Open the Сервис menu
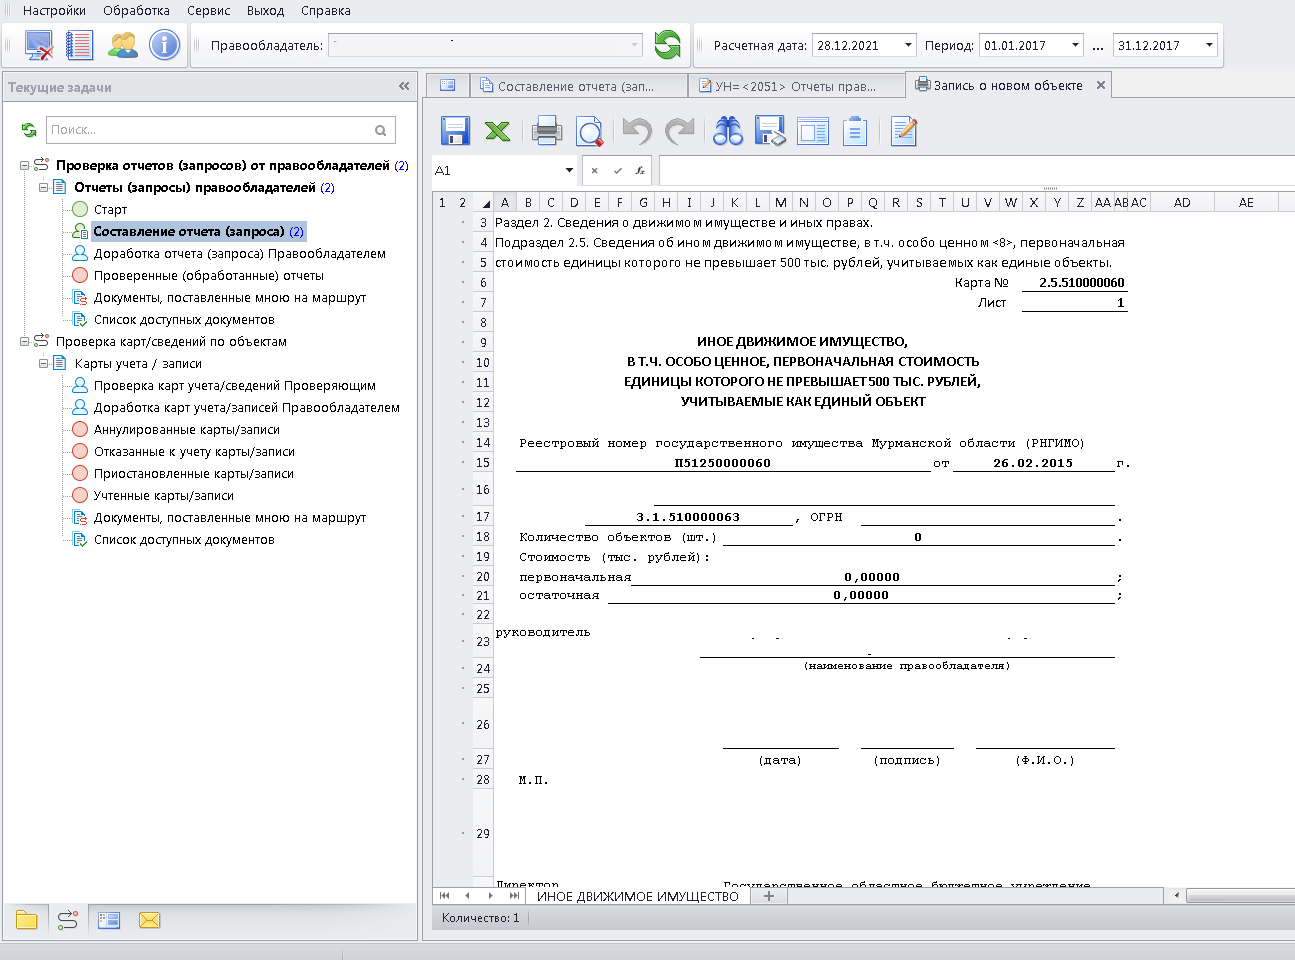This screenshot has height=960, width=1295. (208, 10)
